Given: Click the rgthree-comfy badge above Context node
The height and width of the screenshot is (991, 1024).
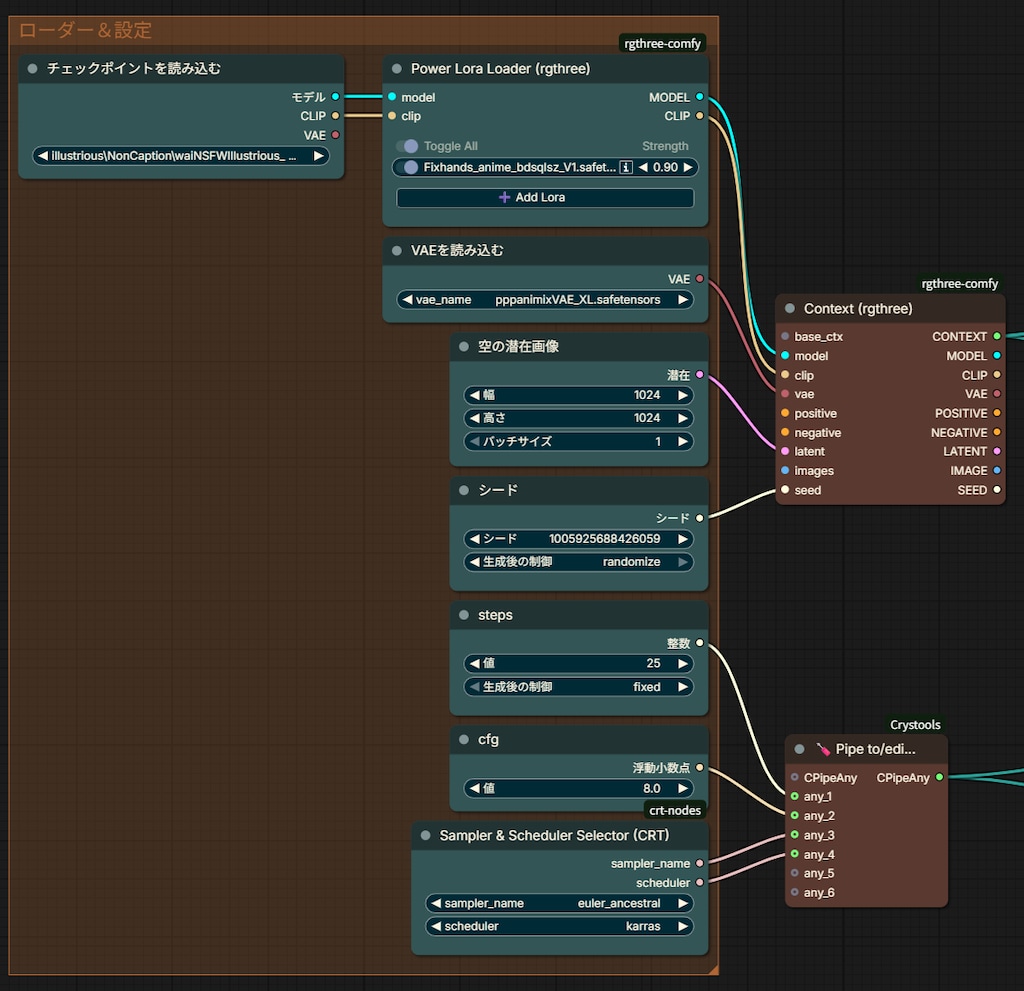Looking at the screenshot, I should [x=959, y=284].
